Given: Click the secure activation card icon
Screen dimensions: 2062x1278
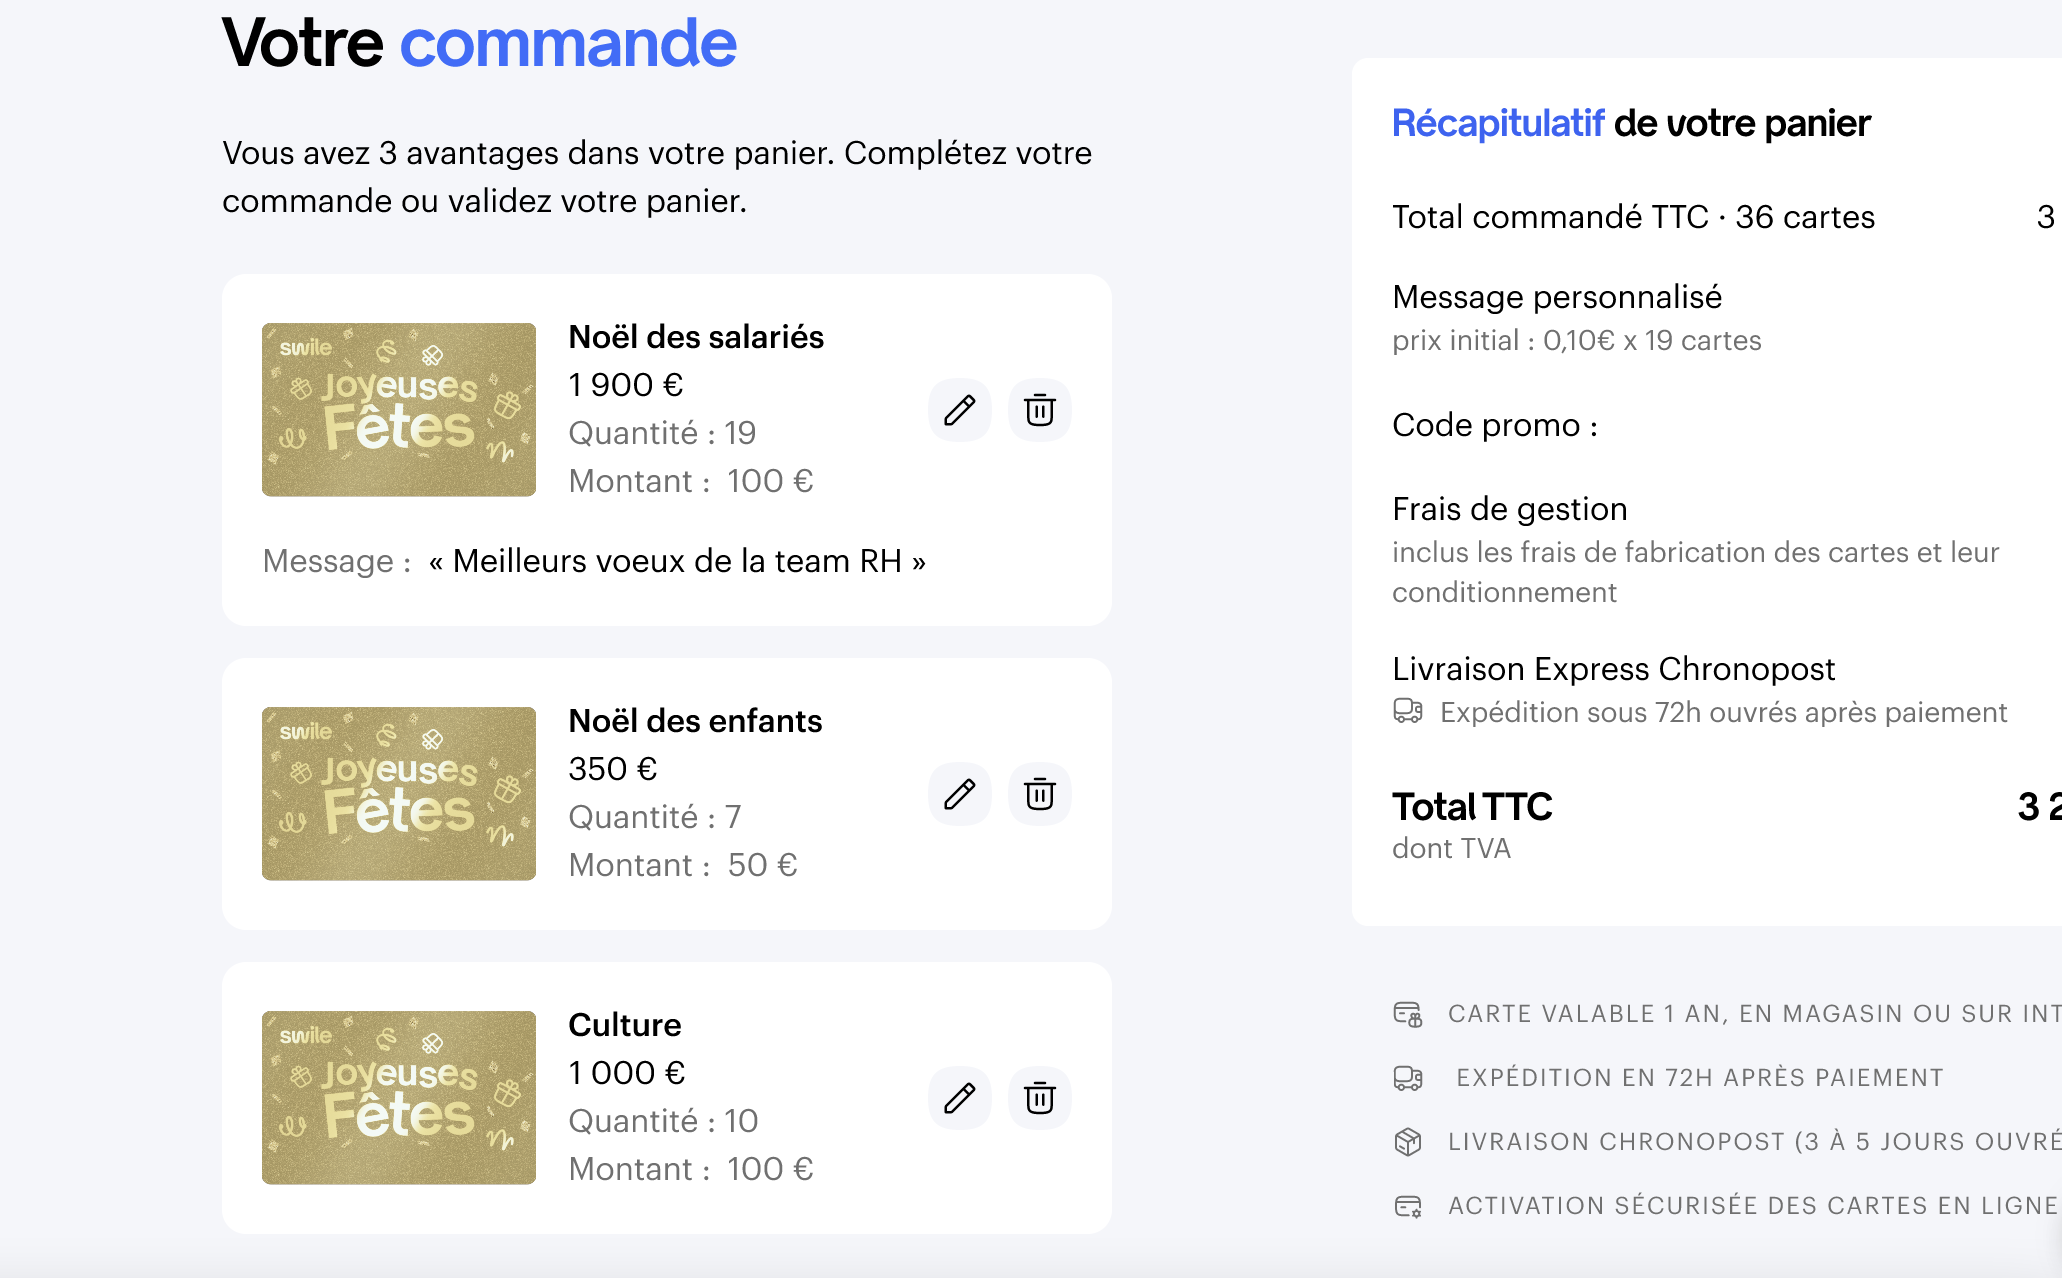Looking at the screenshot, I should 1408,1206.
